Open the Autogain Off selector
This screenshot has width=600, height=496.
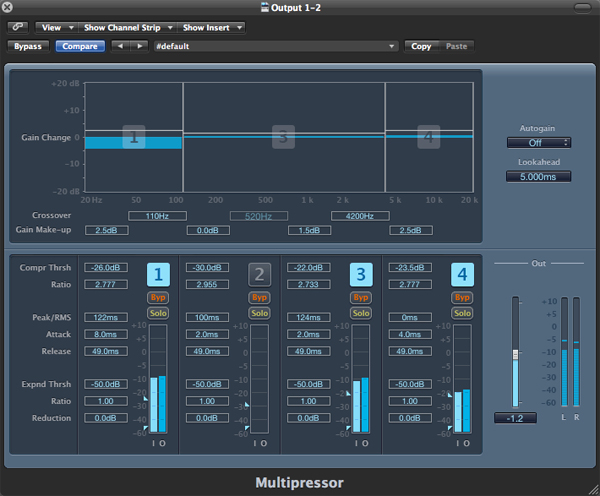pyautogui.click(x=539, y=143)
